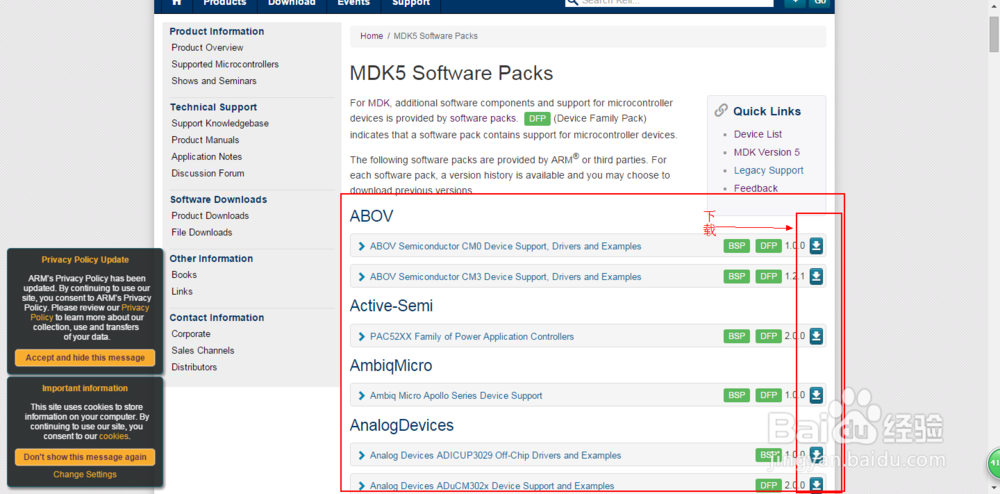The image size is (1000, 494).
Task: Click the Quick Links chain icon
Action: click(x=721, y=110)
